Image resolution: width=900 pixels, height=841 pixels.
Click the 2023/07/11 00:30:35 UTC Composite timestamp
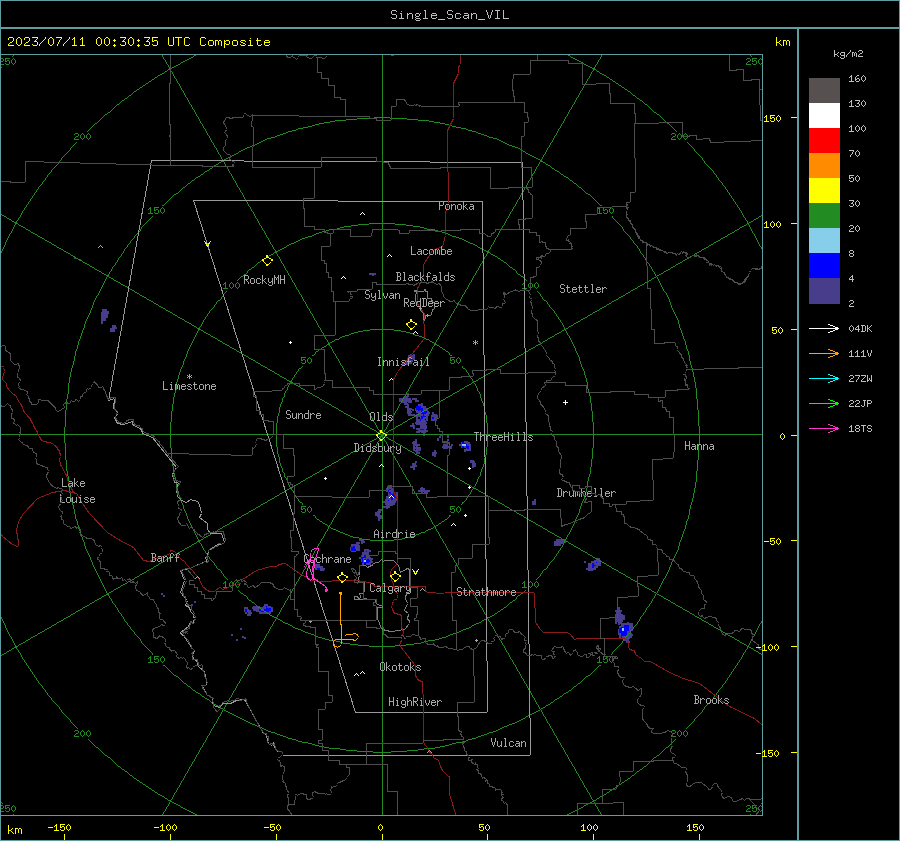point(138,42)
